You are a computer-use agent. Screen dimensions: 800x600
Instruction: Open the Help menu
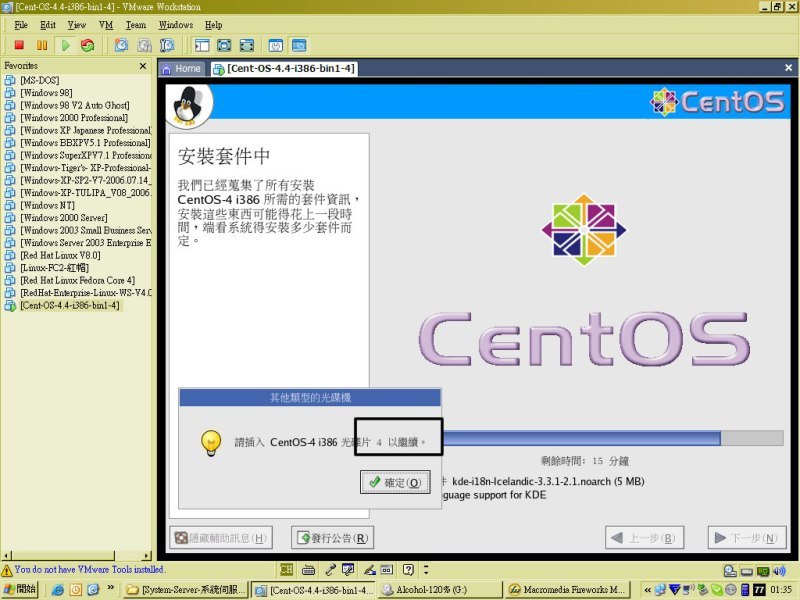pyautogui.click(x=213, y=24)
